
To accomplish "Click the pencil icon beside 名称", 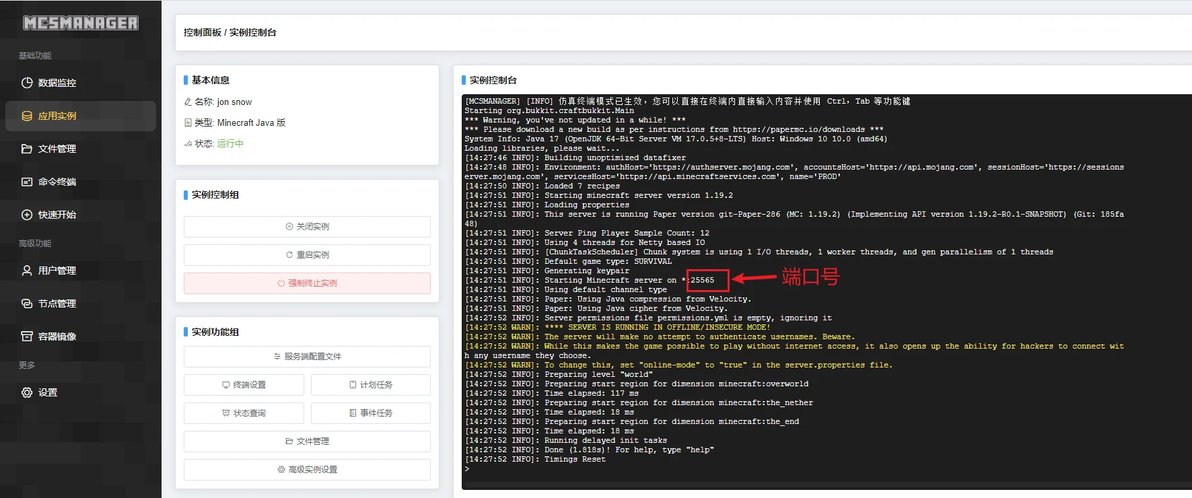I will click(x=188, y=101).
